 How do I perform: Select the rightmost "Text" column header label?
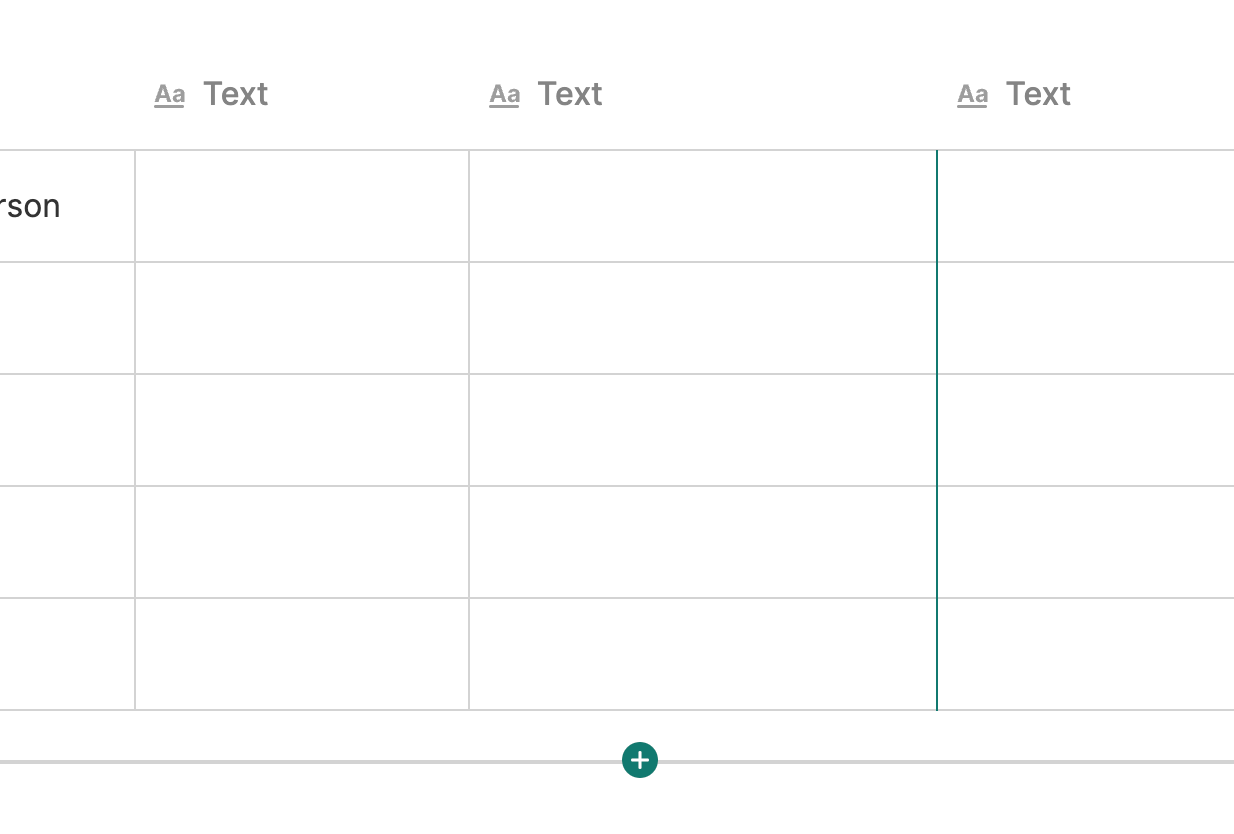[1038, 94]
